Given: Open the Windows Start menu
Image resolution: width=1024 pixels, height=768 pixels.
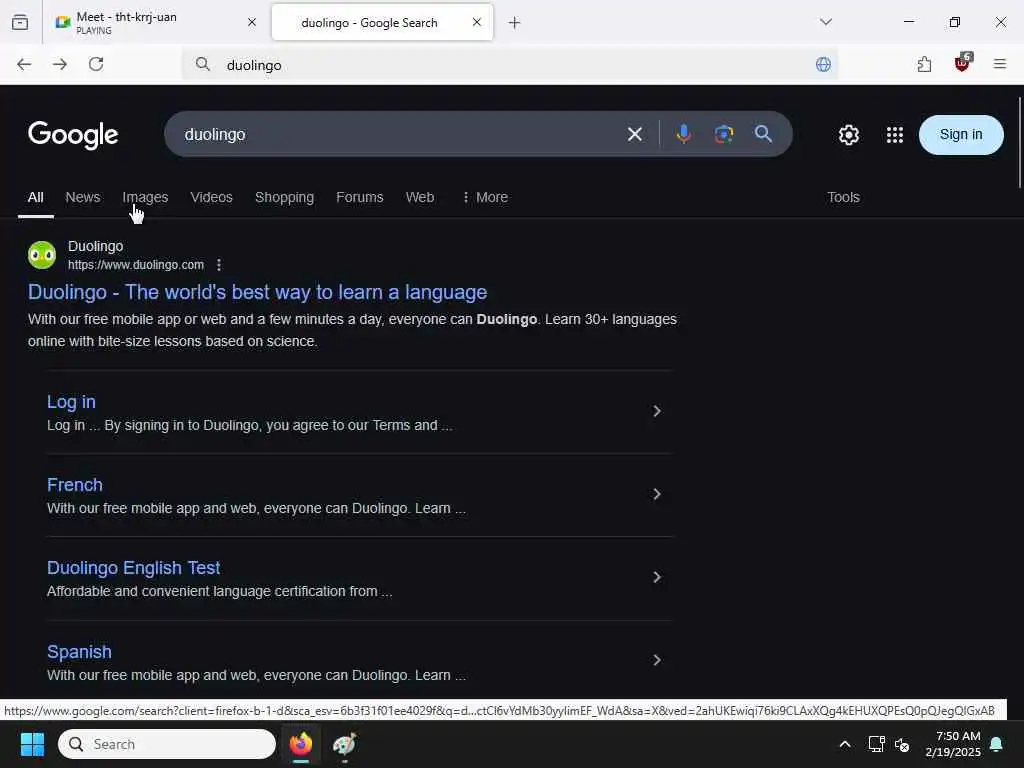Looking at the screenshot, I should coord(32,744).
